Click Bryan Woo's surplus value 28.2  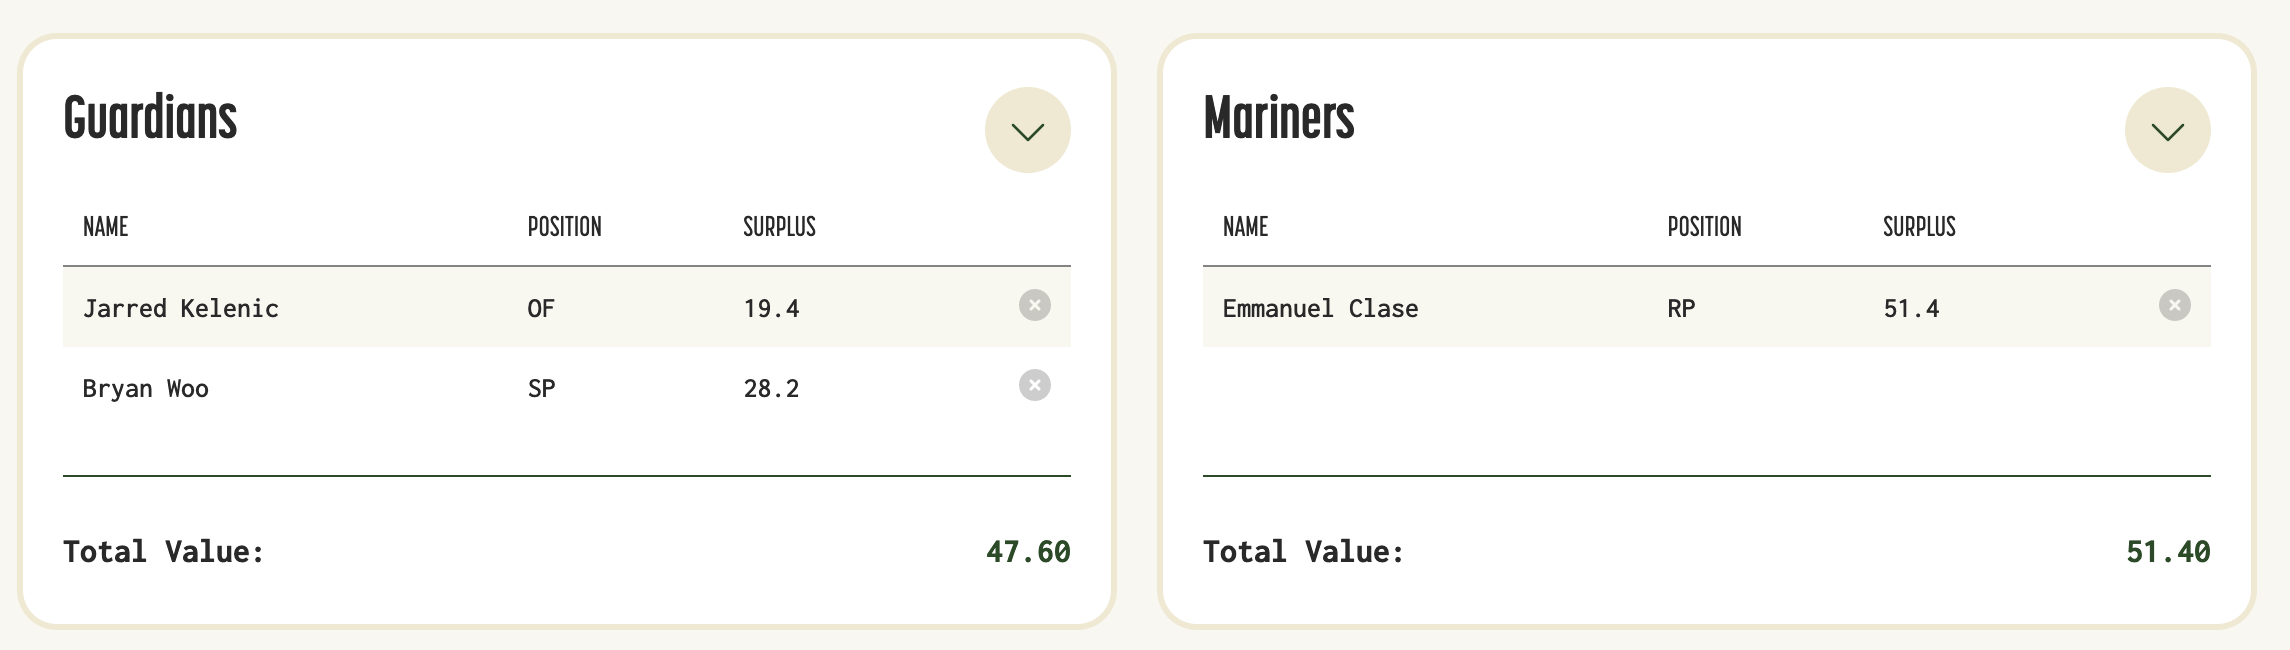pos(771,388)
